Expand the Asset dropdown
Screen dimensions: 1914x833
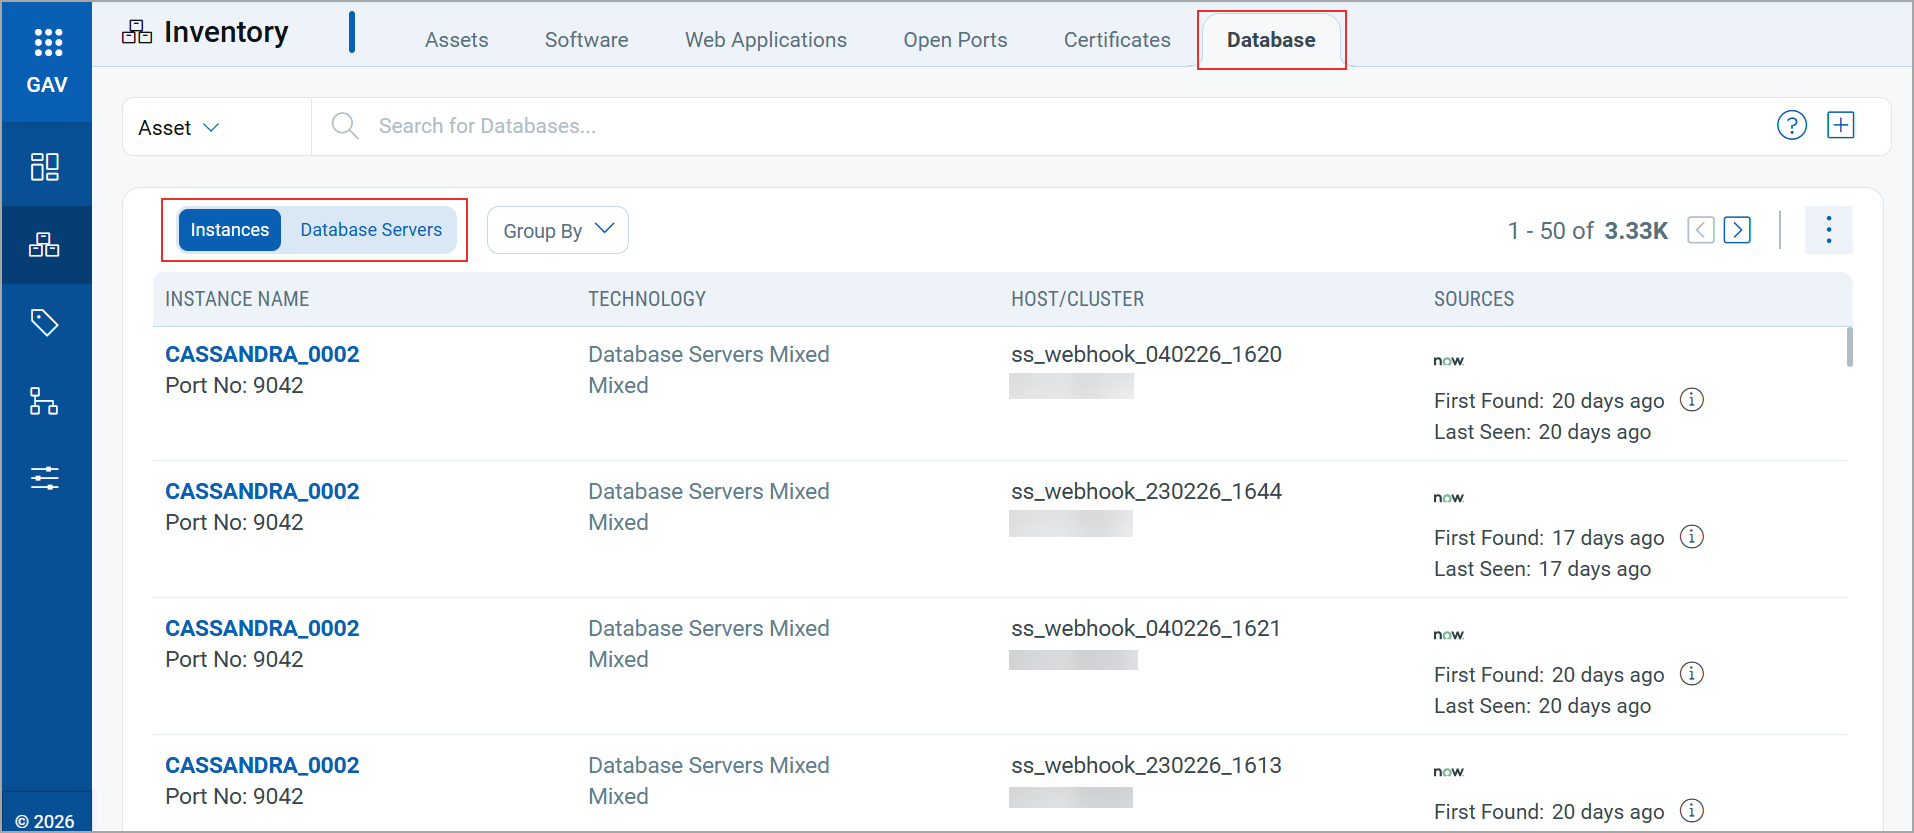[179, 128]
